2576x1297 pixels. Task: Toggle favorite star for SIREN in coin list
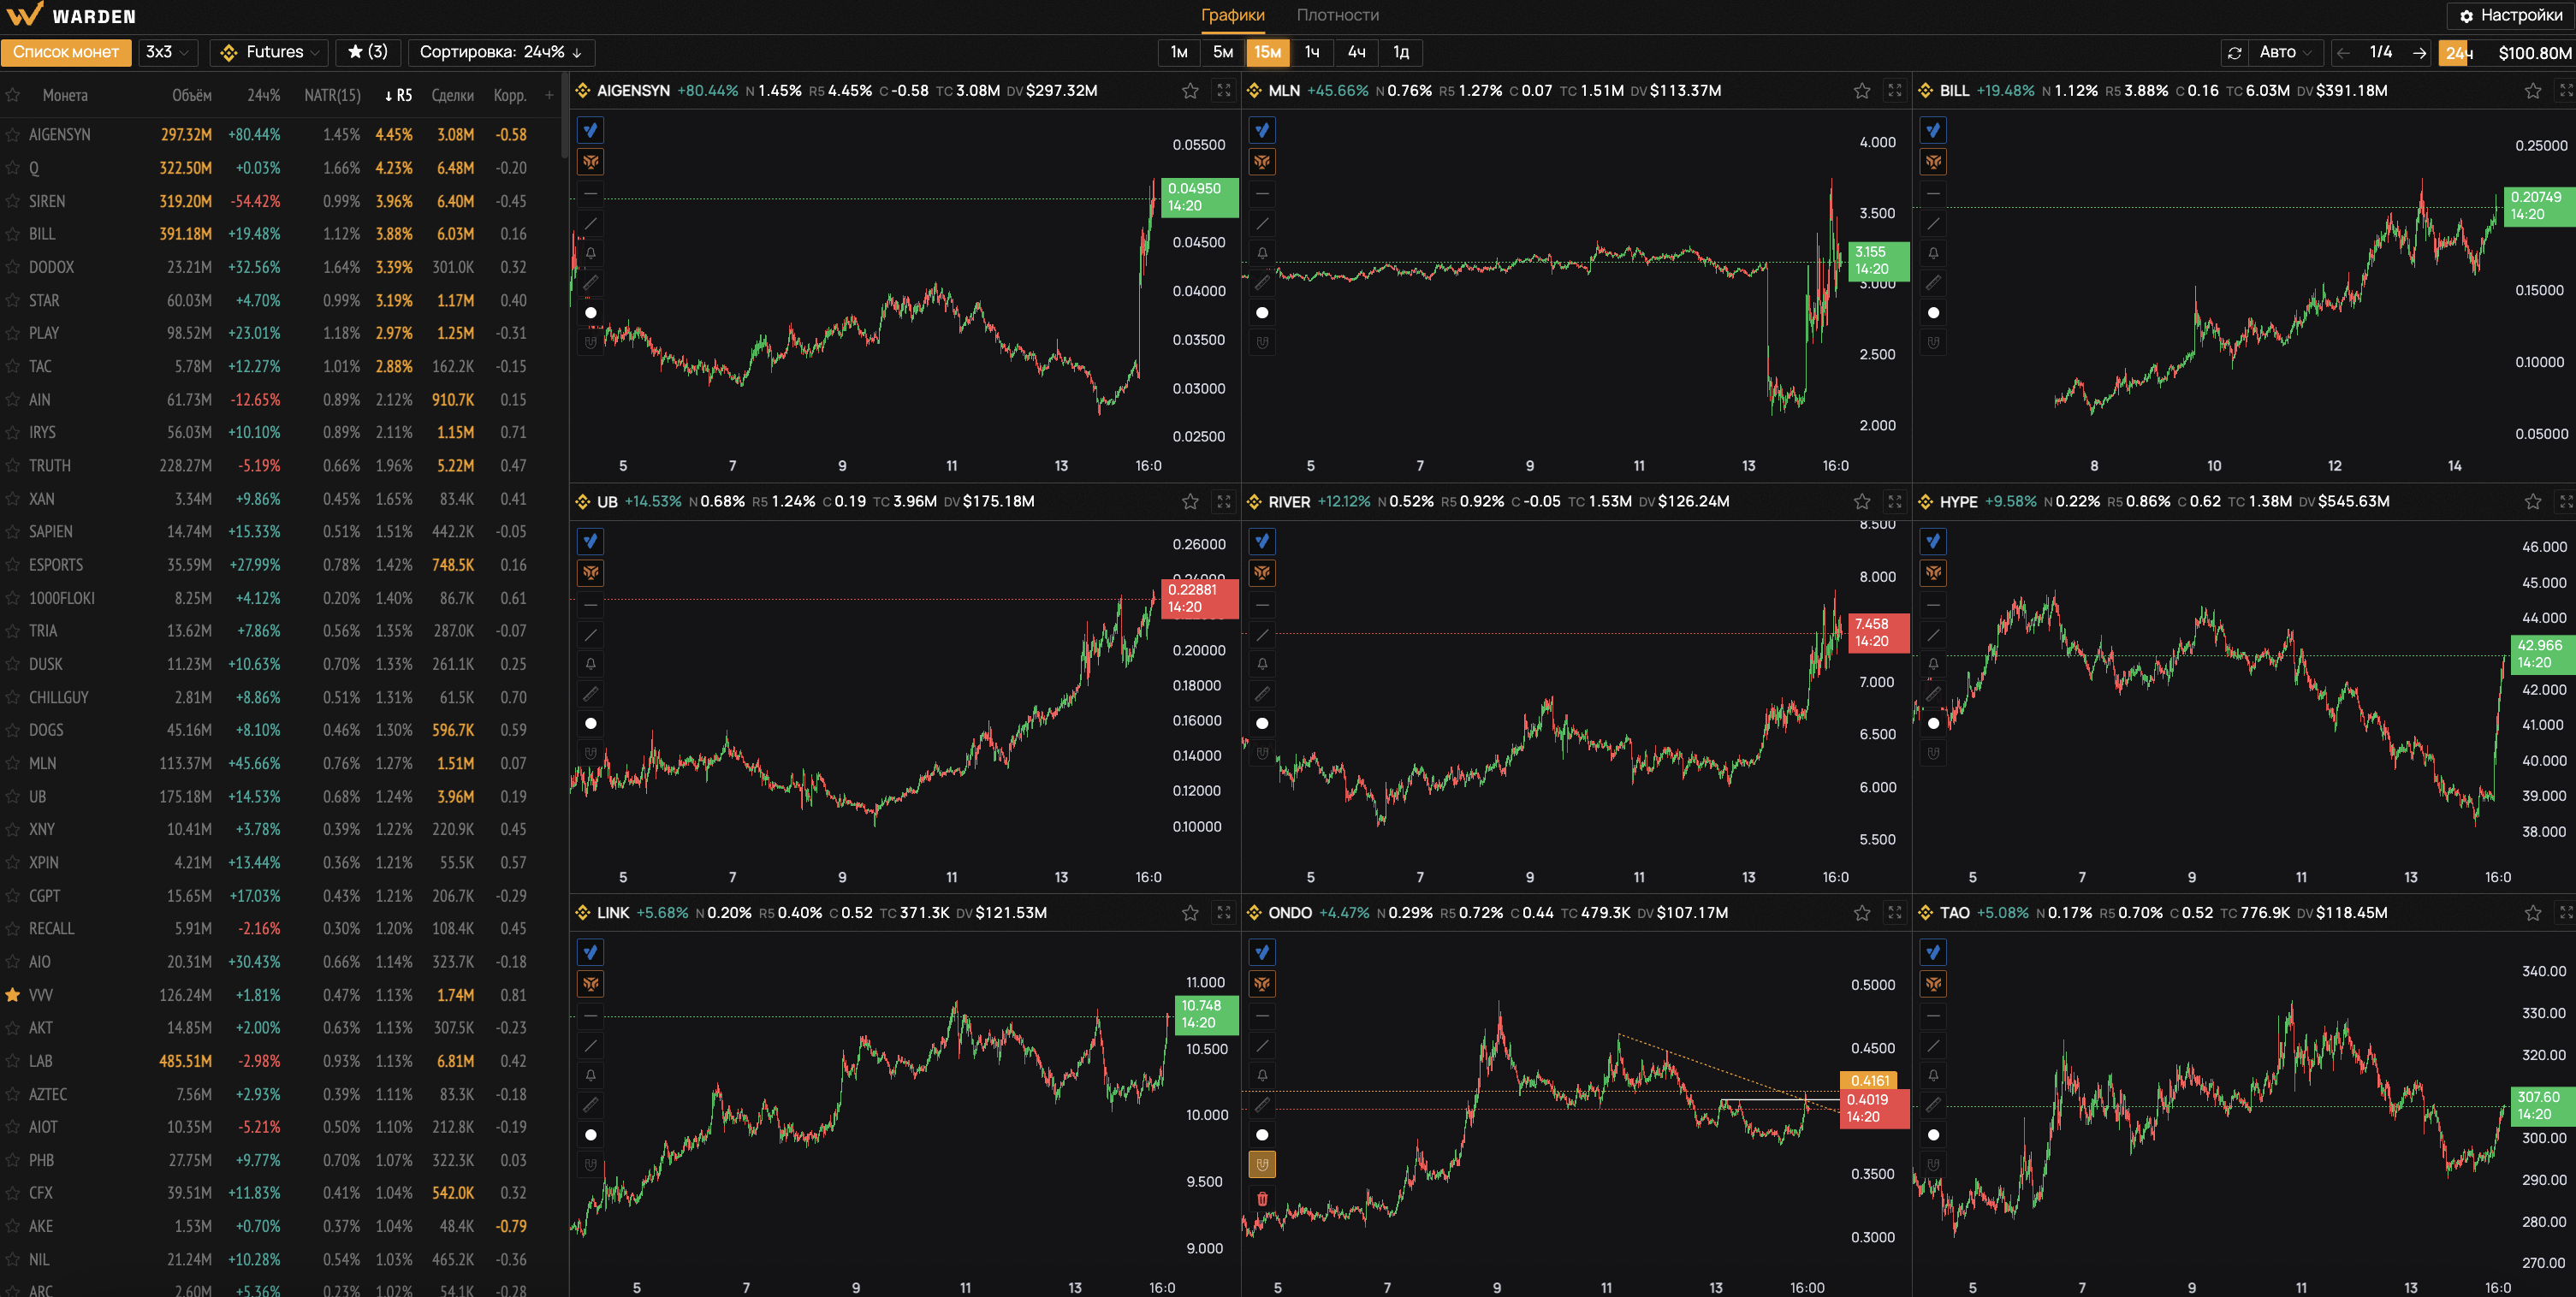[x=13, y=201]
